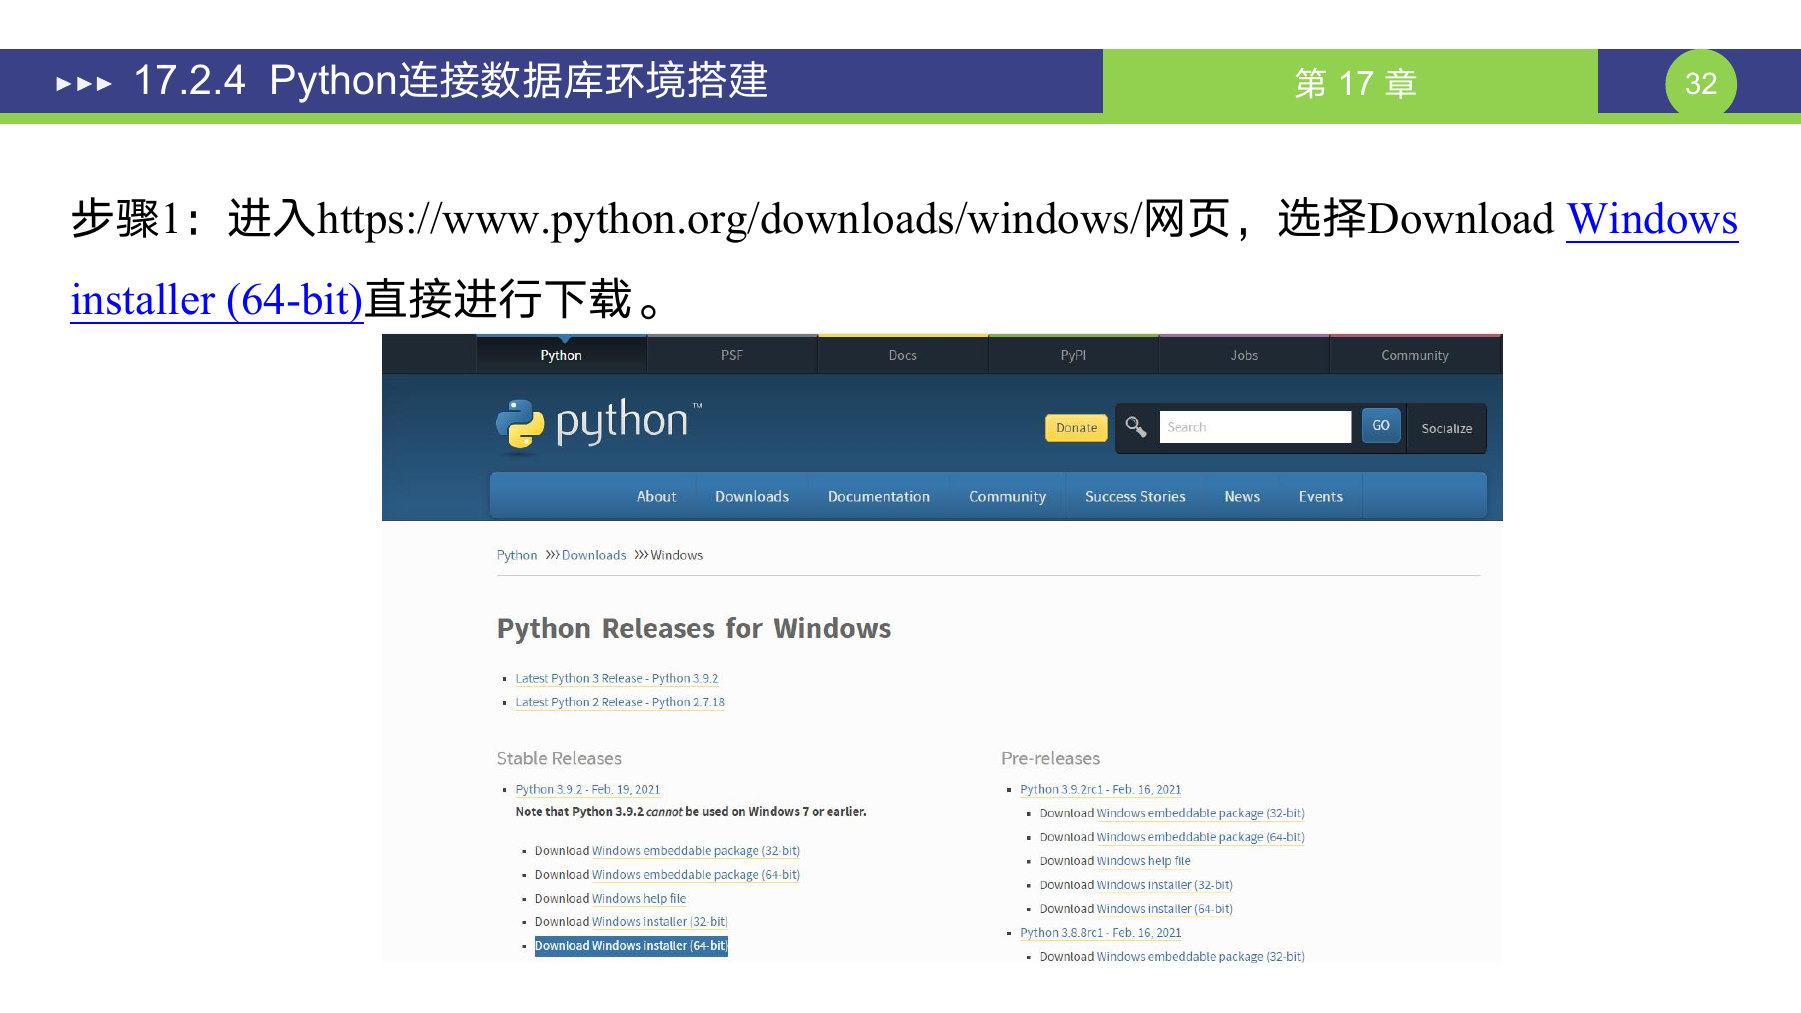Open the Downloads navigation menu
This screenshot has height=1013, width=1801.
click(752, 496)
